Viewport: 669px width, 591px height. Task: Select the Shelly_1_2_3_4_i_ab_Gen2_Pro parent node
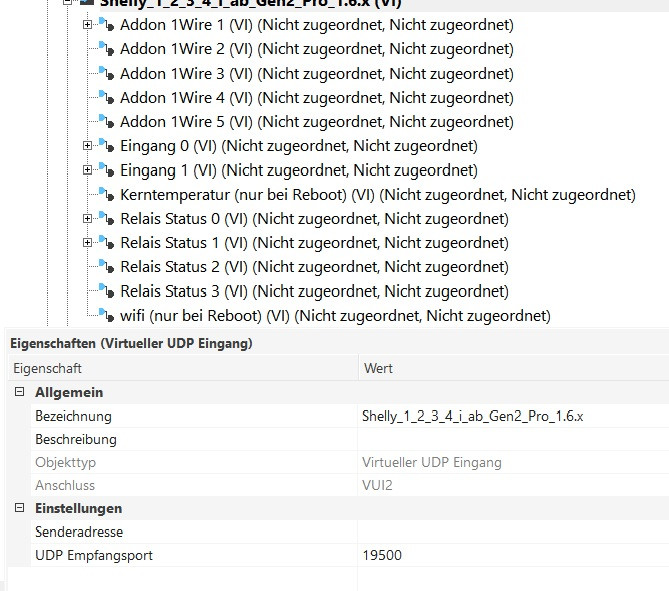251,3
